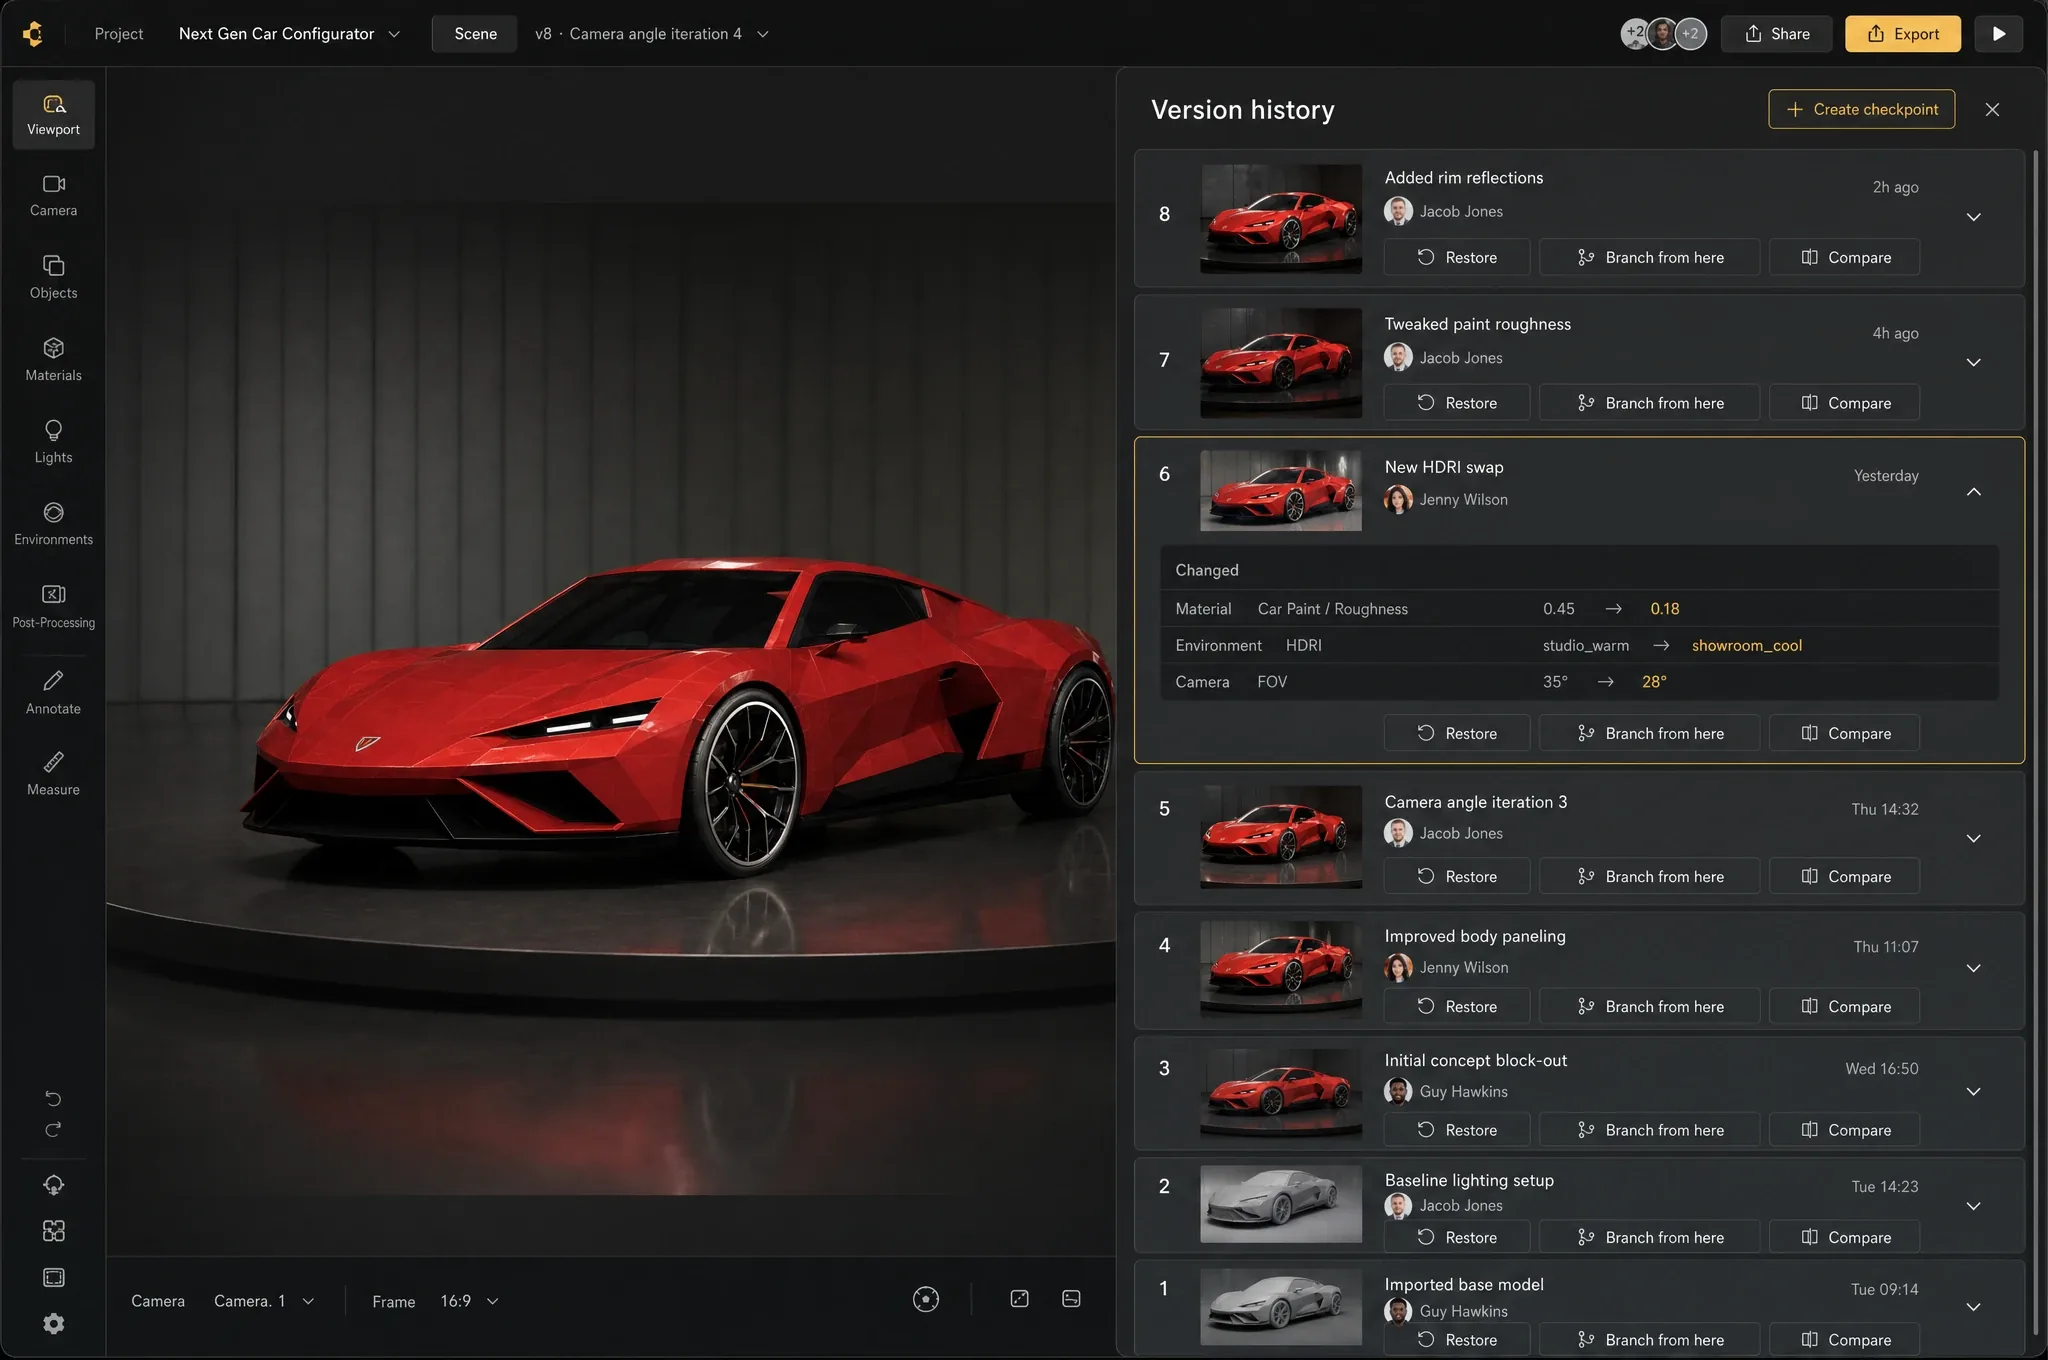Image resolution: width=2048 pixels, height=1360 pixels.
Task: Expand version 4 Improved body paneling
Action: (x=1973, y=968)
